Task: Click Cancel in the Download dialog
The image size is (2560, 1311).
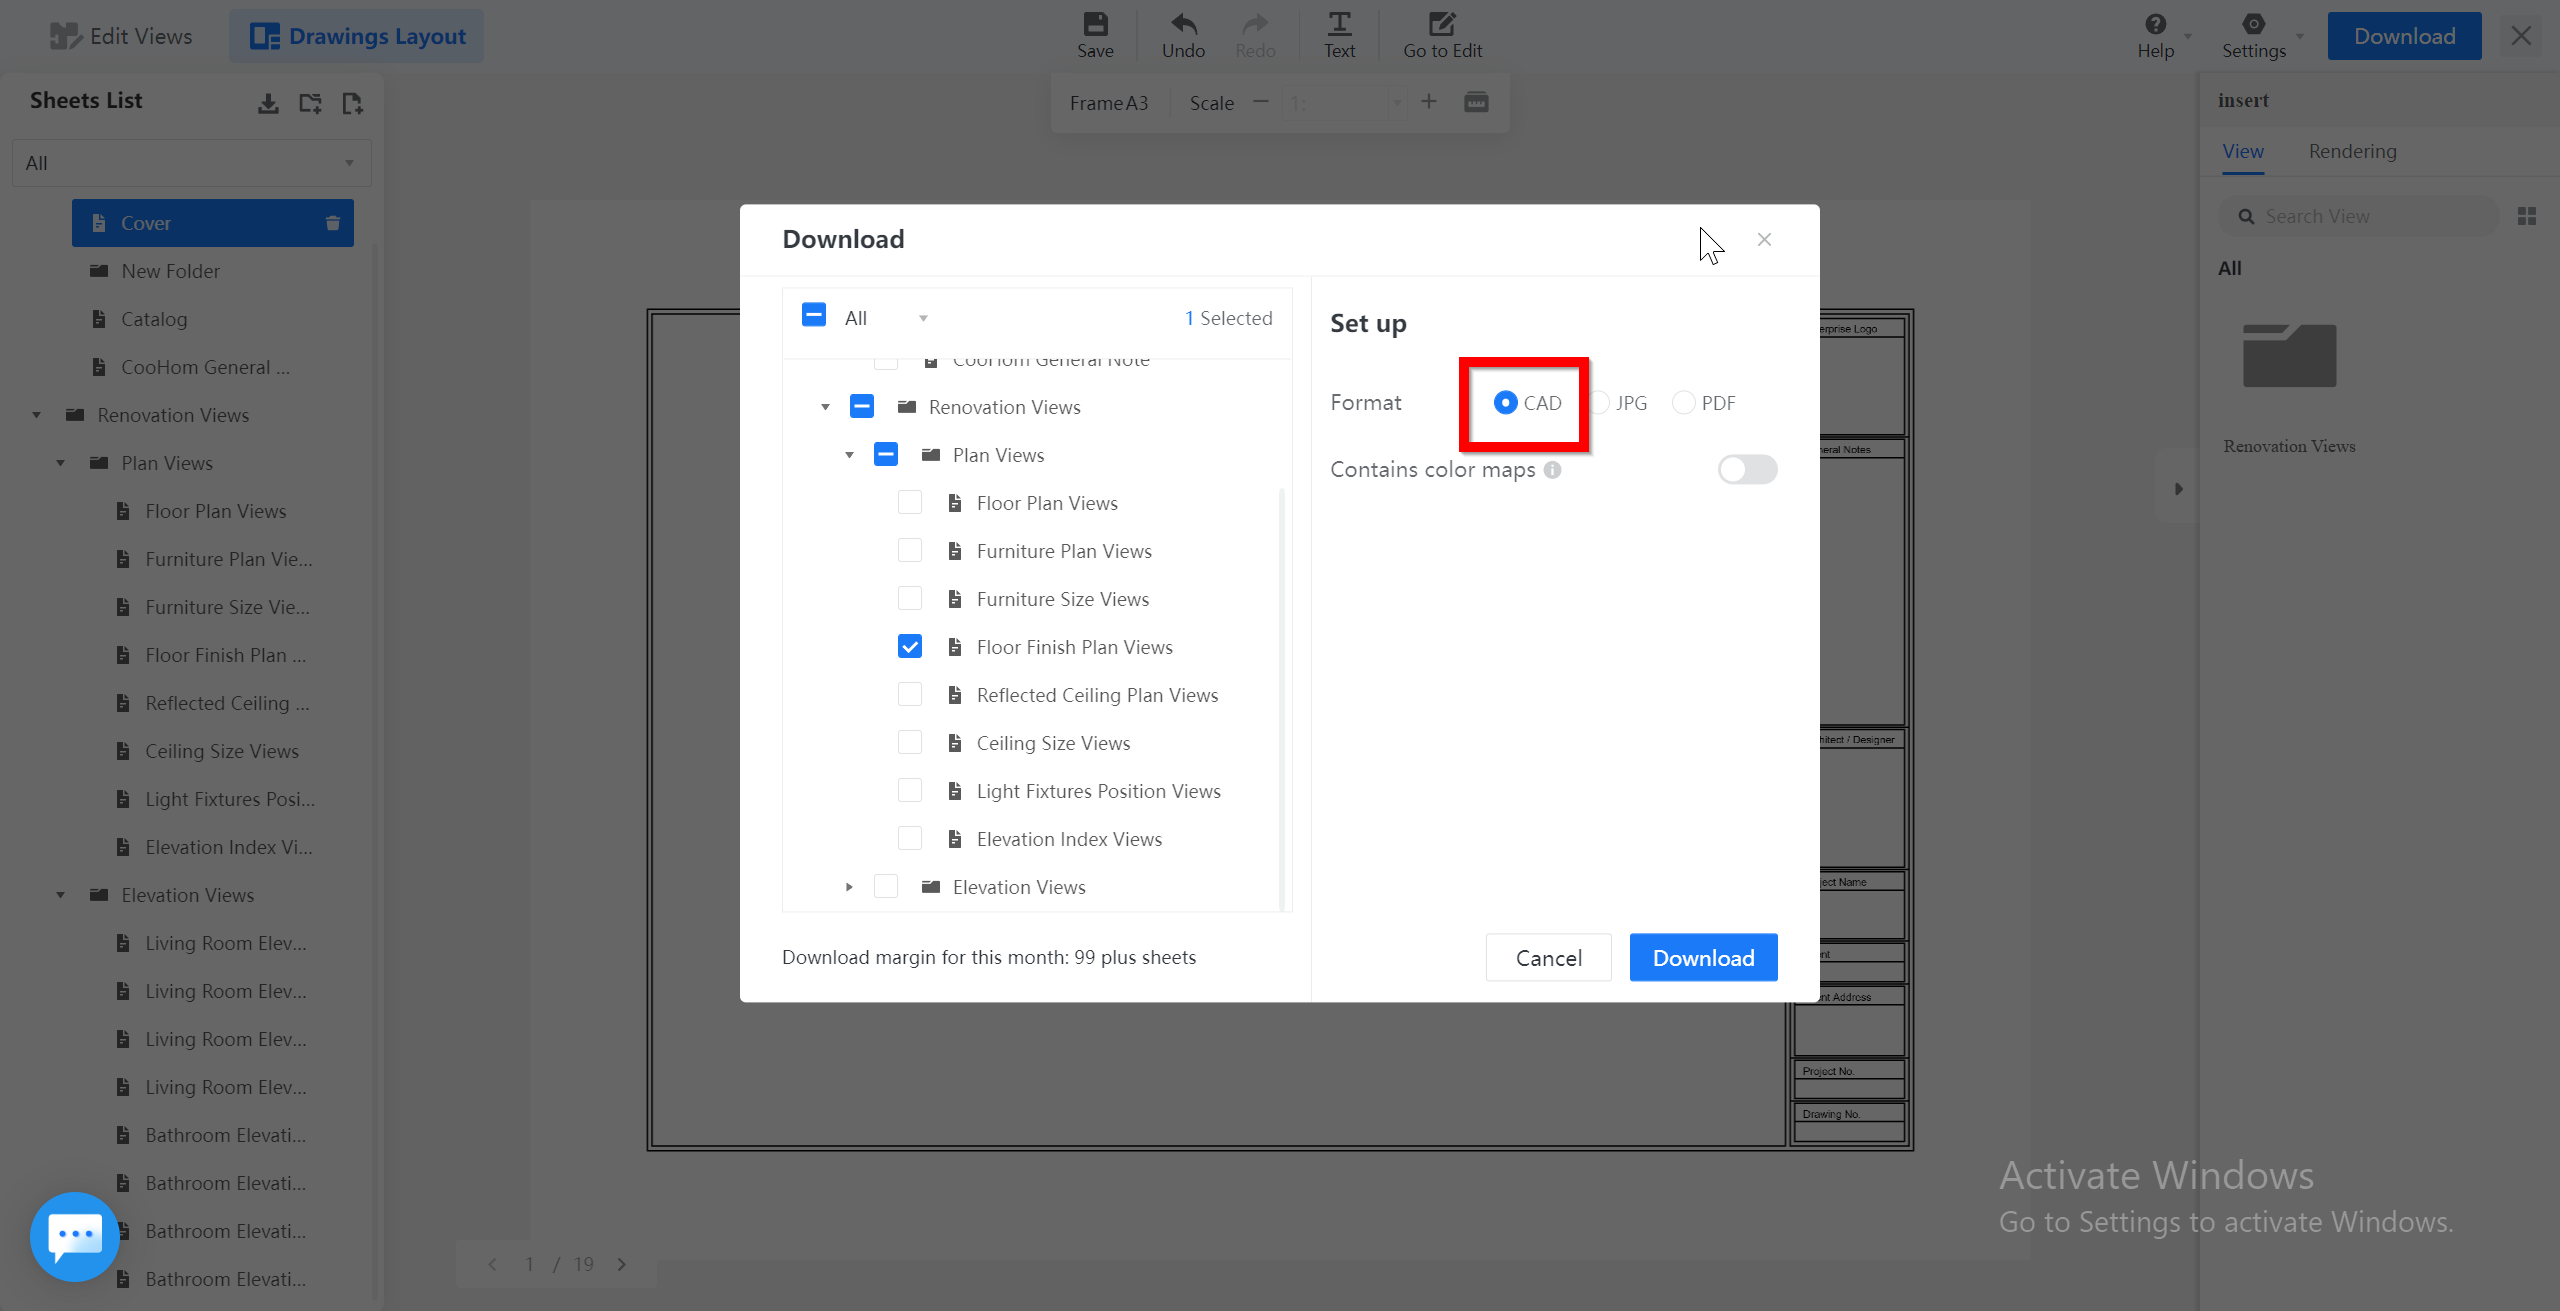Action: 1548,958
